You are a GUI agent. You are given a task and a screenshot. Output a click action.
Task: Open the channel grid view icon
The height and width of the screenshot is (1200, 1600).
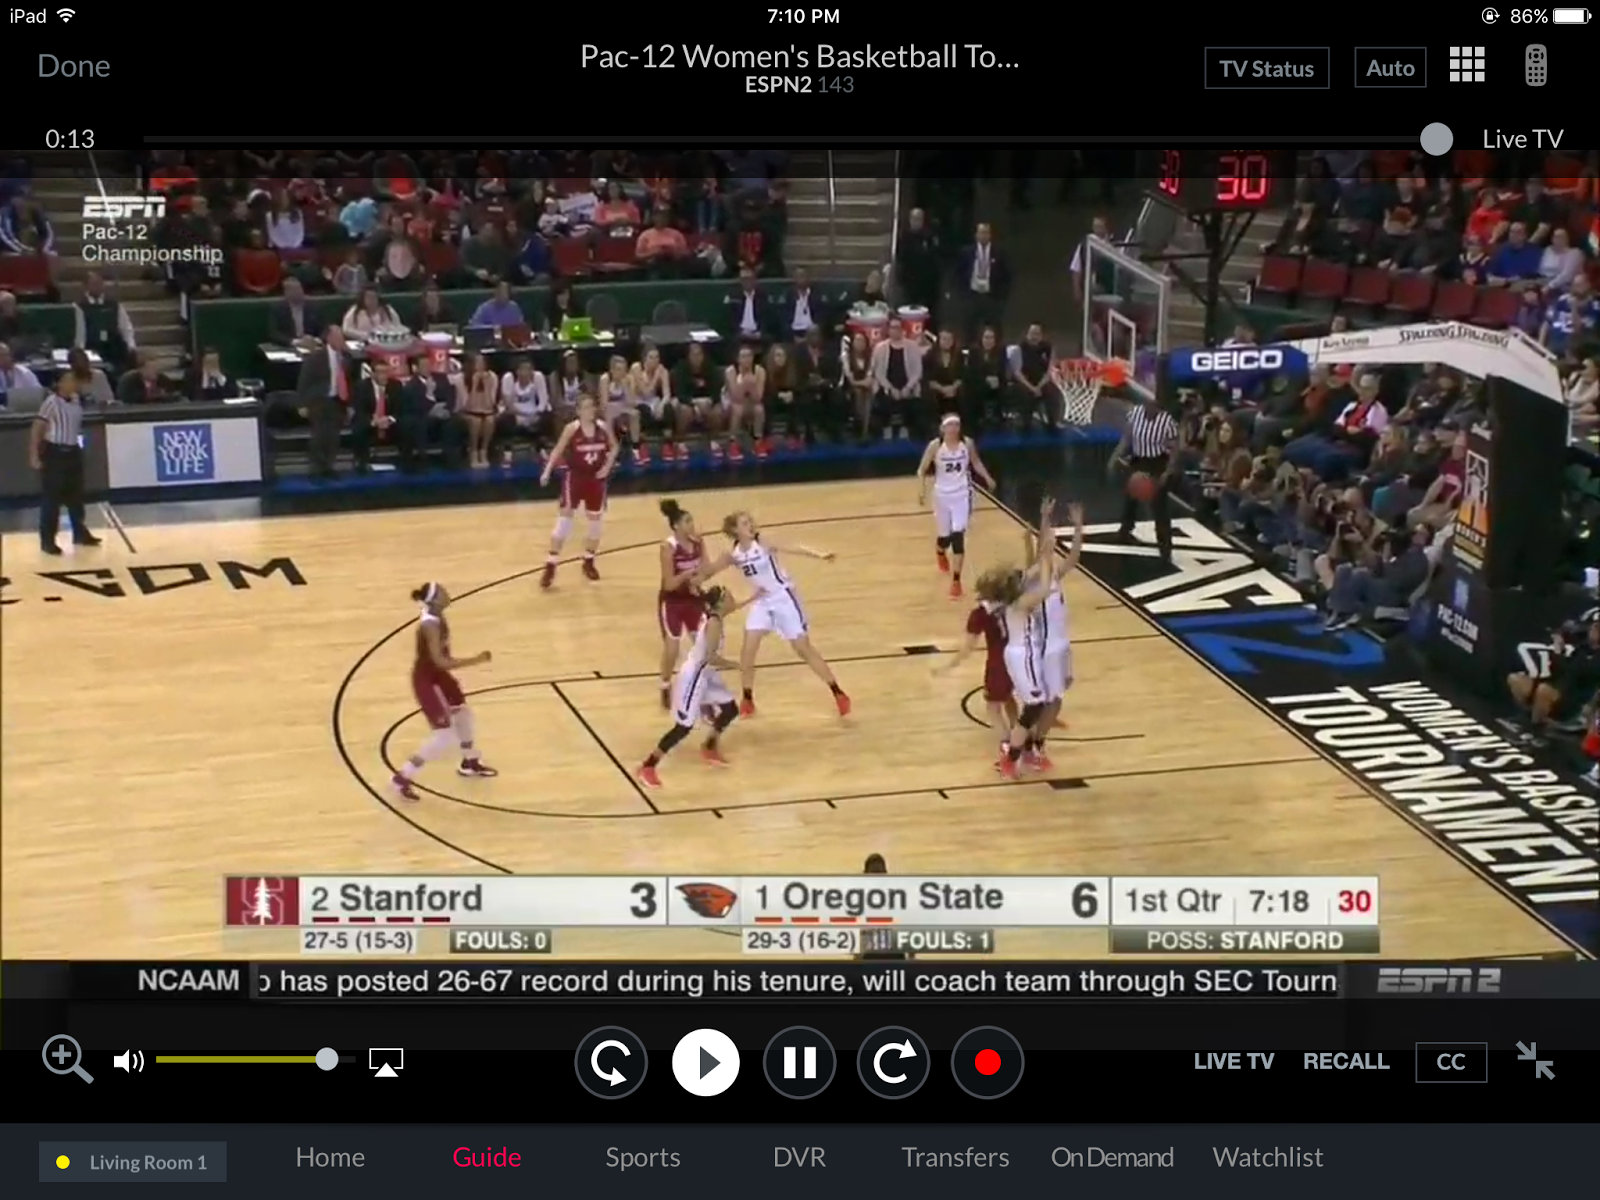point(1467,65)
